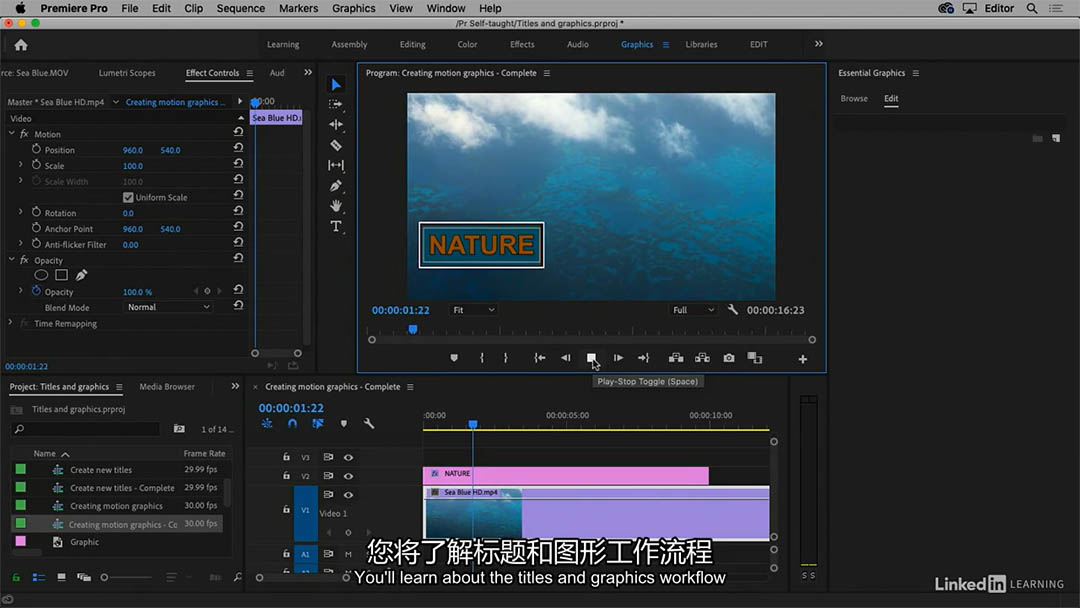The height and width of the screenshot is (608, 1080).
Task: Step forward one frame
Action: (618, 358)
